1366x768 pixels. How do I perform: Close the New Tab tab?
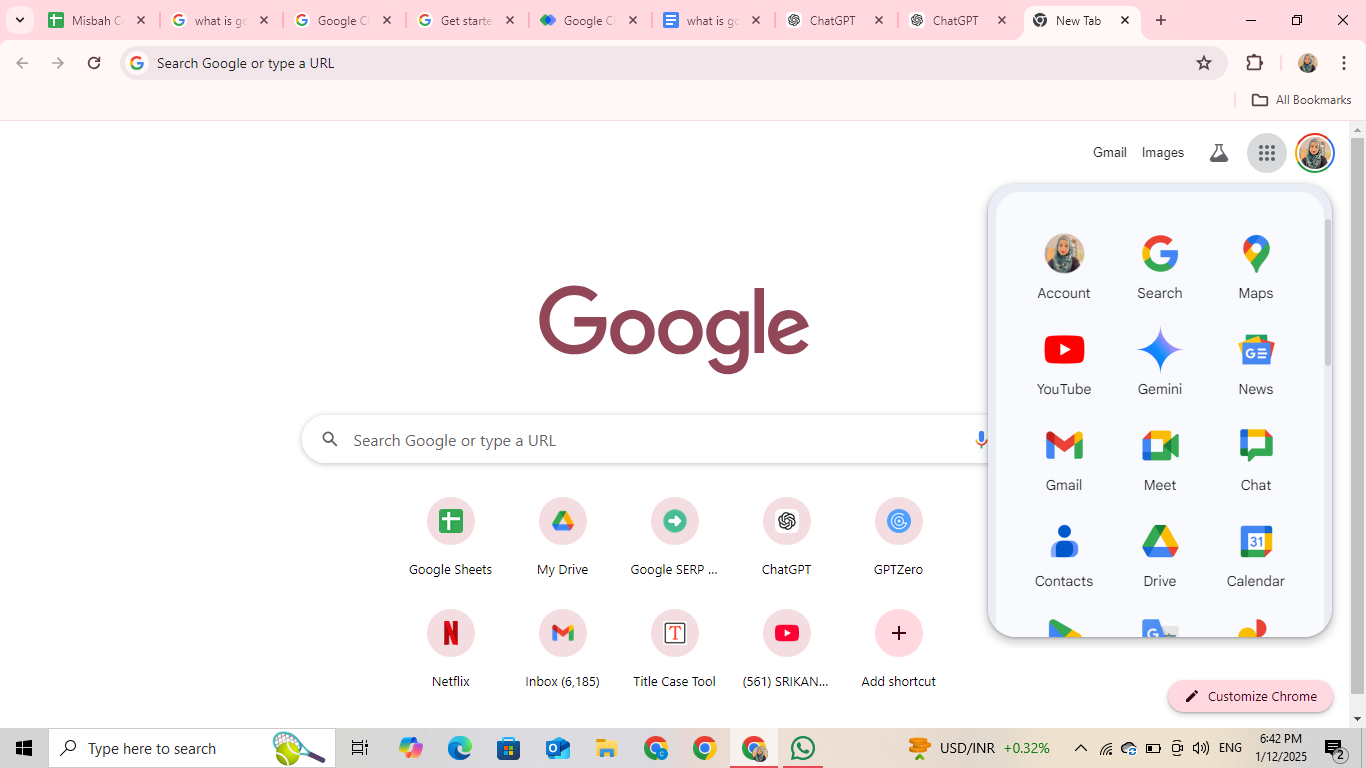[x=1125, y=20]
